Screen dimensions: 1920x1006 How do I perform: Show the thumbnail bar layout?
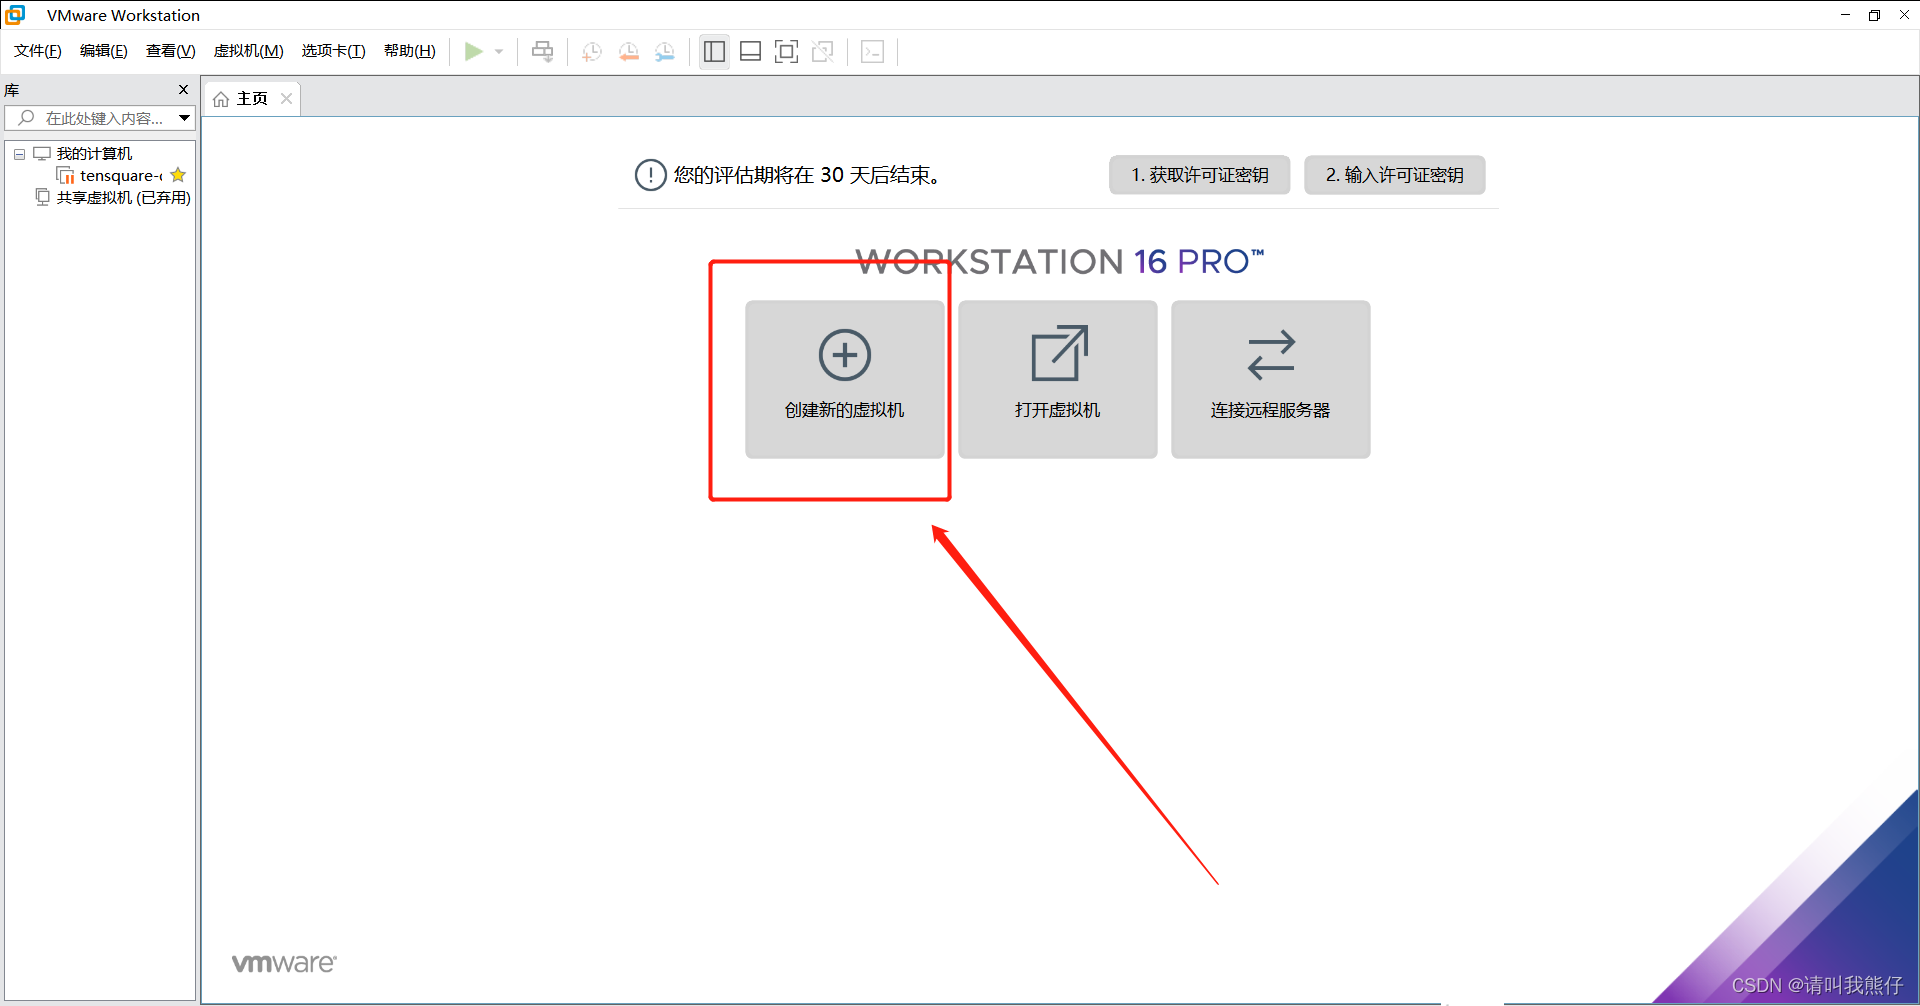click(750, 51)
